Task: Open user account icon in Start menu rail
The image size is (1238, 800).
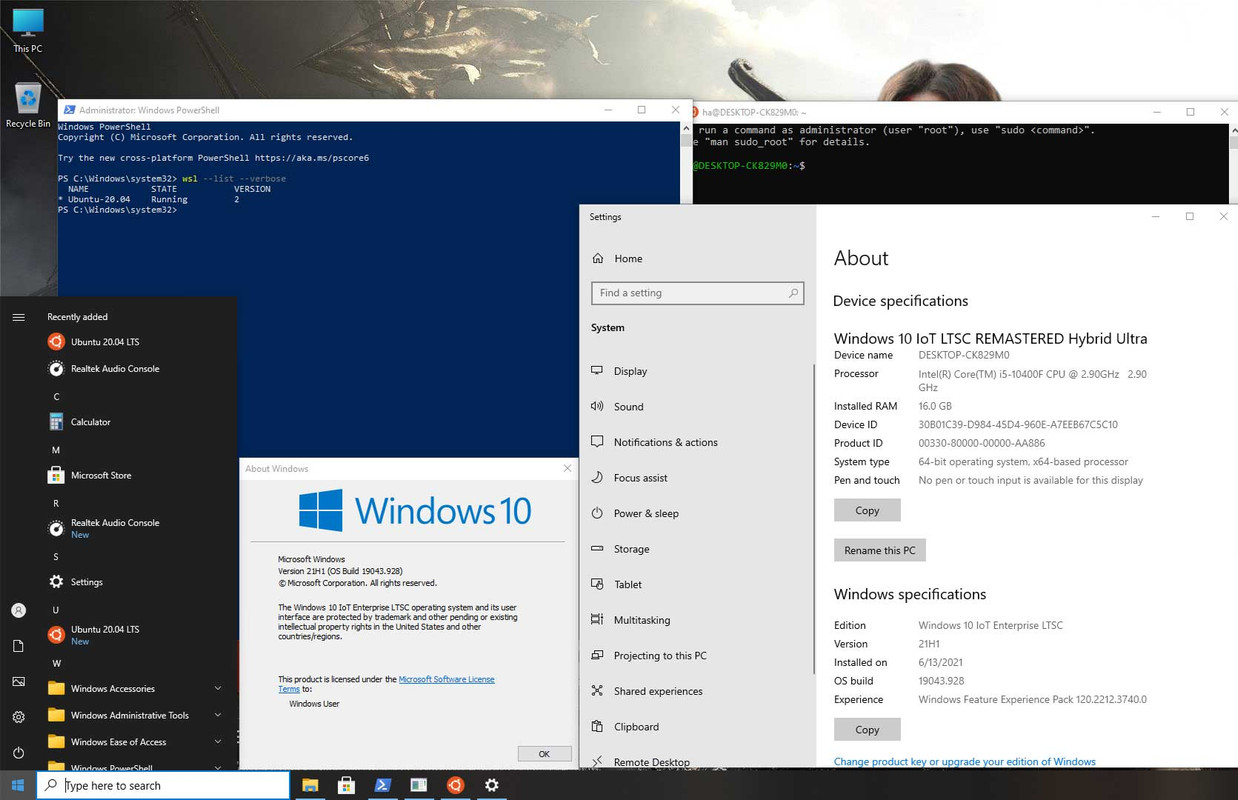Action: (18, 610)
